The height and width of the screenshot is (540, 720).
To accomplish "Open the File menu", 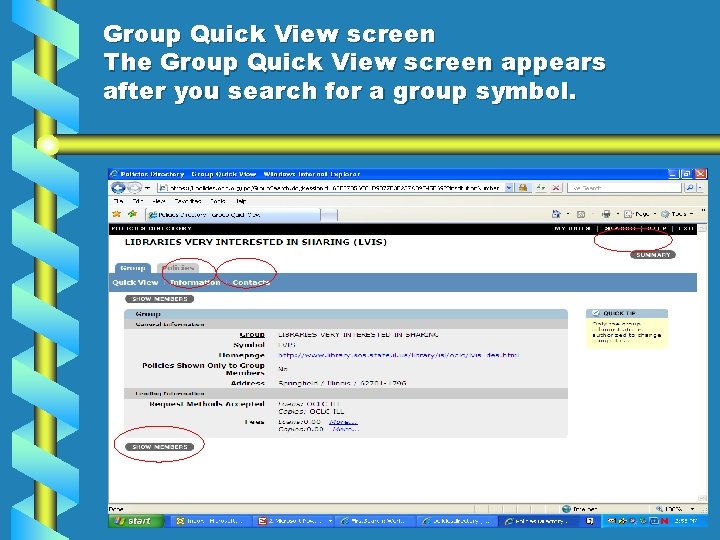I will (118, 201).
